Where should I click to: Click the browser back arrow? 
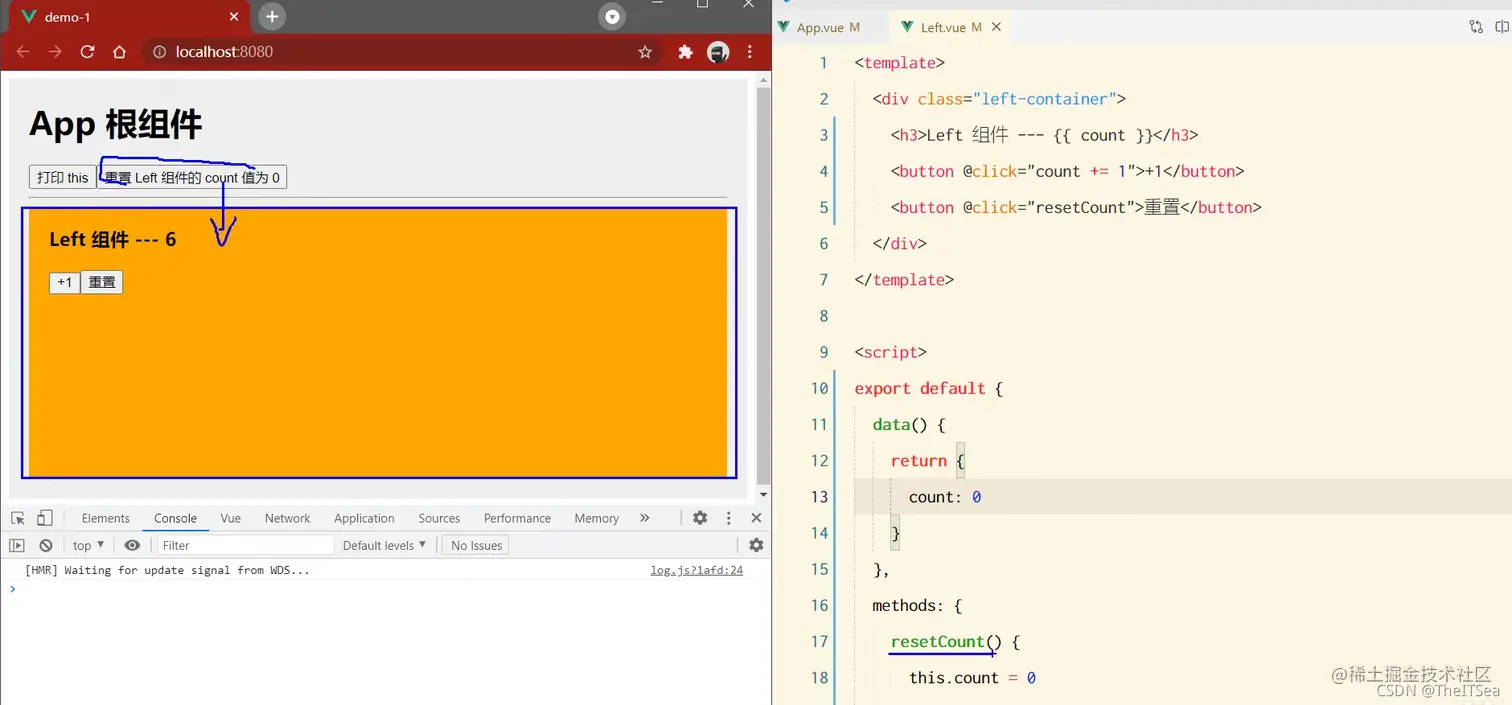[22, 52]
